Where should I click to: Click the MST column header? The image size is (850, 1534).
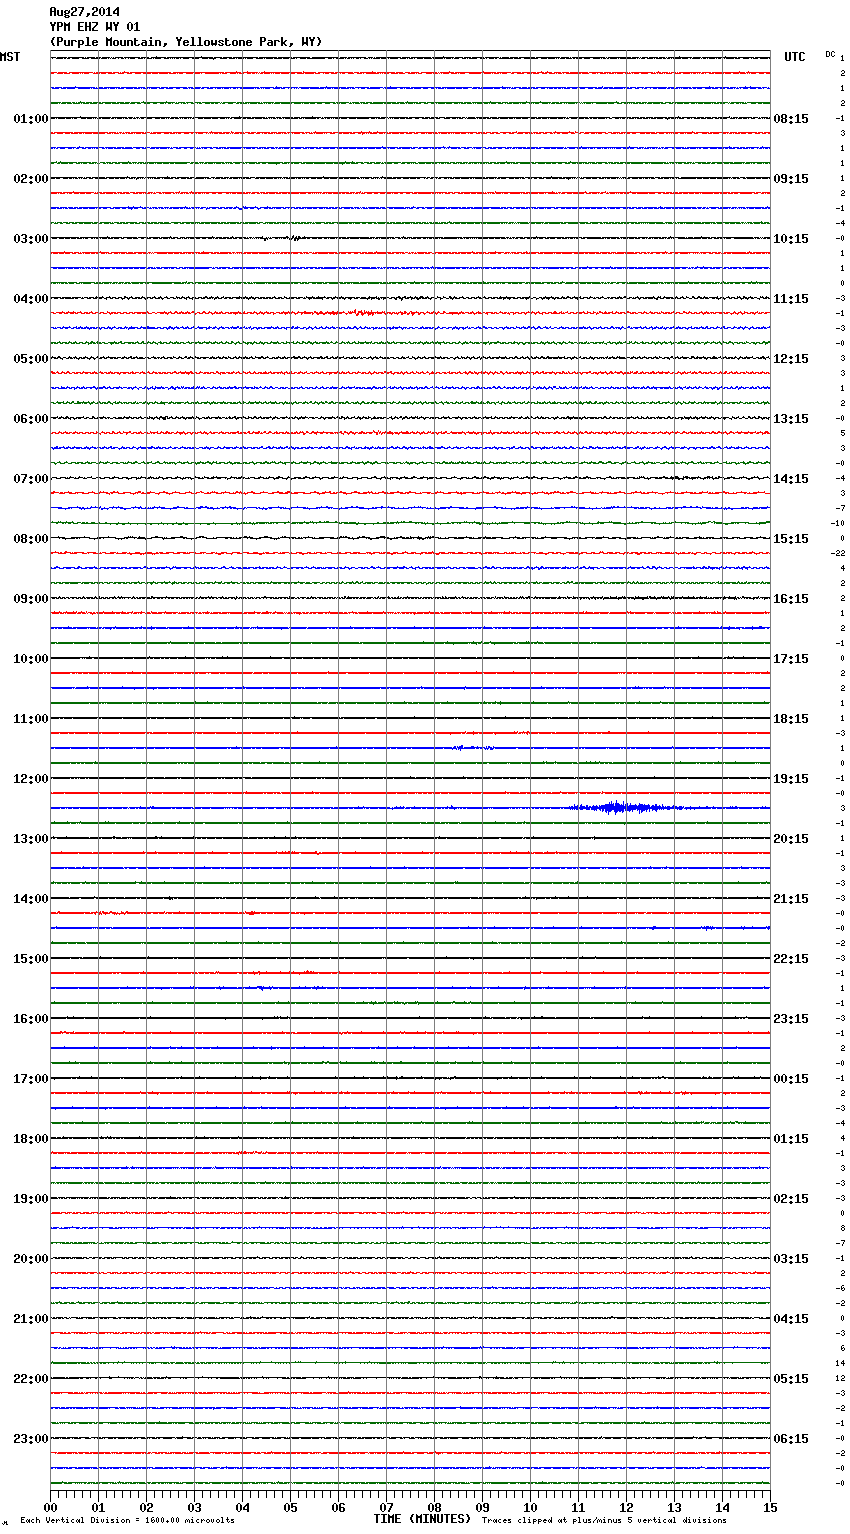pos(10,57)
